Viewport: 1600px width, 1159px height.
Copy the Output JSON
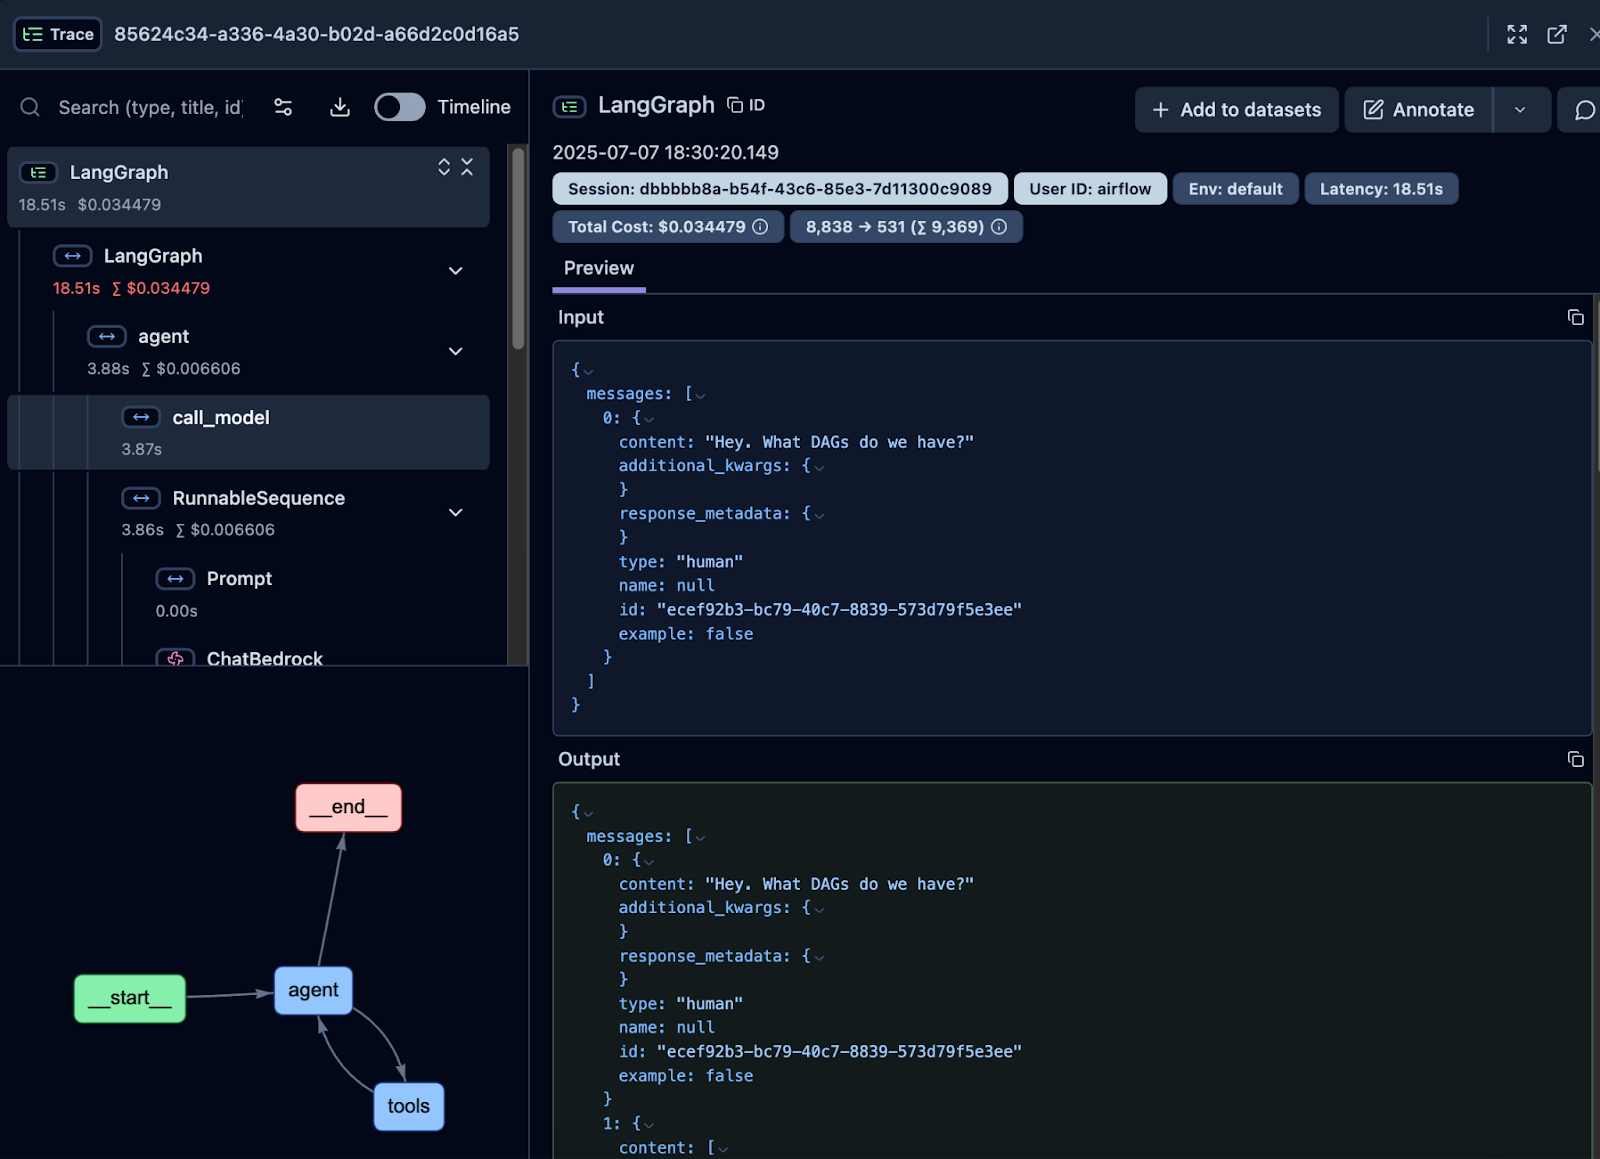click(x=1575, y=759)
